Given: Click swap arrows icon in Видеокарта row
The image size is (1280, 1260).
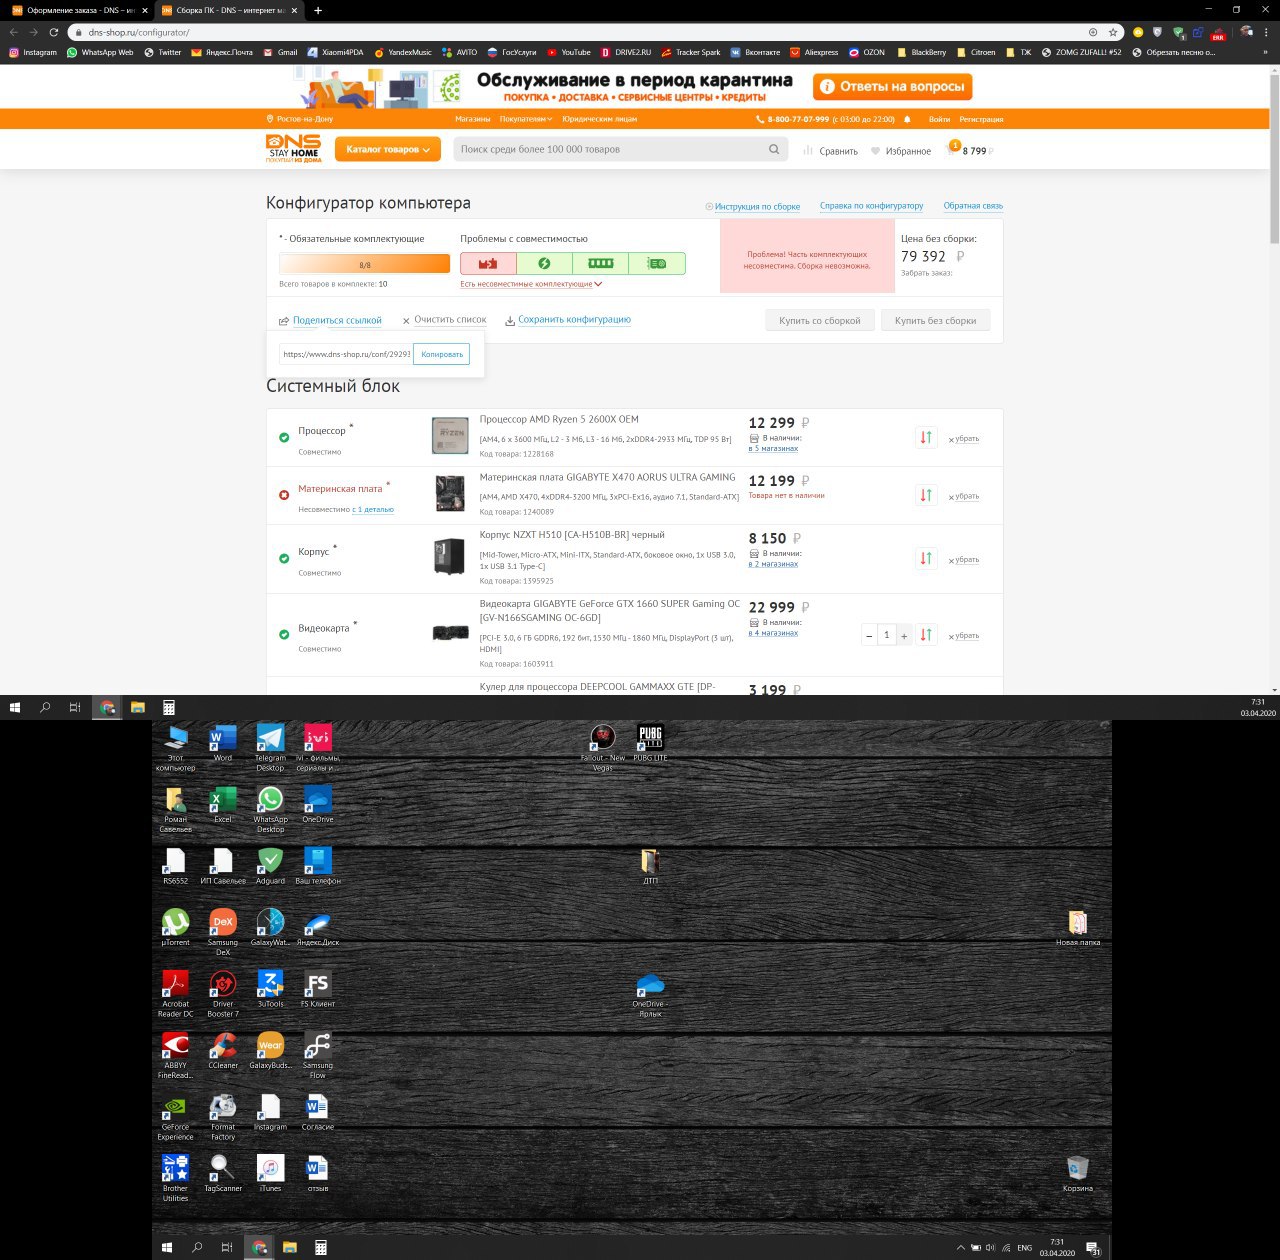Looking at the screenshot, I should point(926,634).
